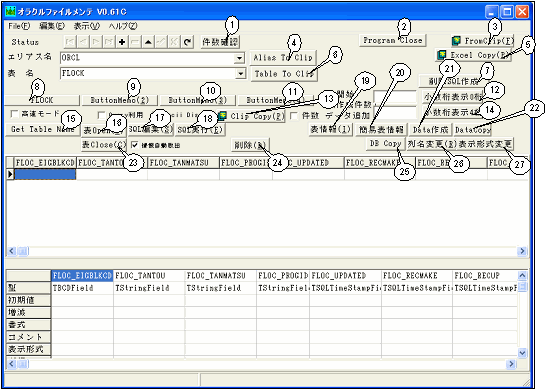Enable the Query利用 checkbox
This screenshot has width=549, height=389.
[101, 114]
